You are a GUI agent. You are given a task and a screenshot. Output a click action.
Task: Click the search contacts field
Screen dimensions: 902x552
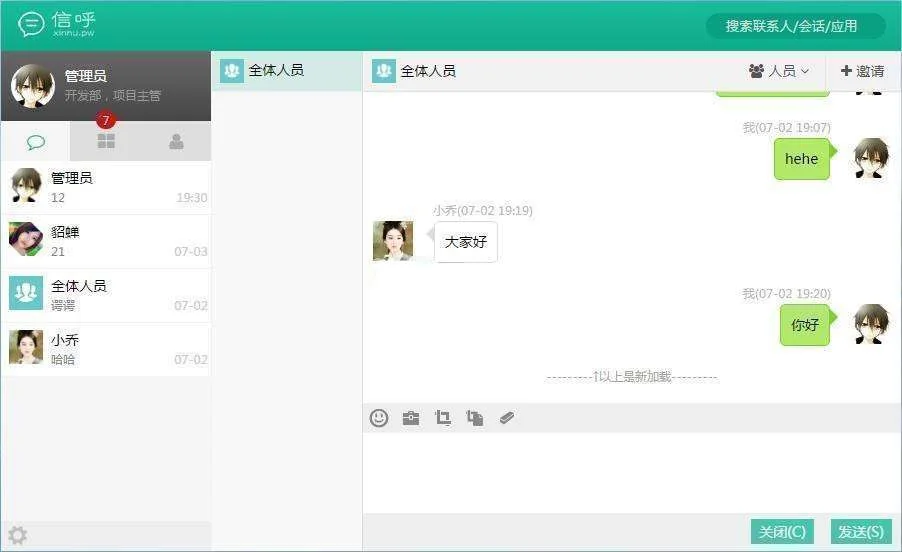coord(795,26)
